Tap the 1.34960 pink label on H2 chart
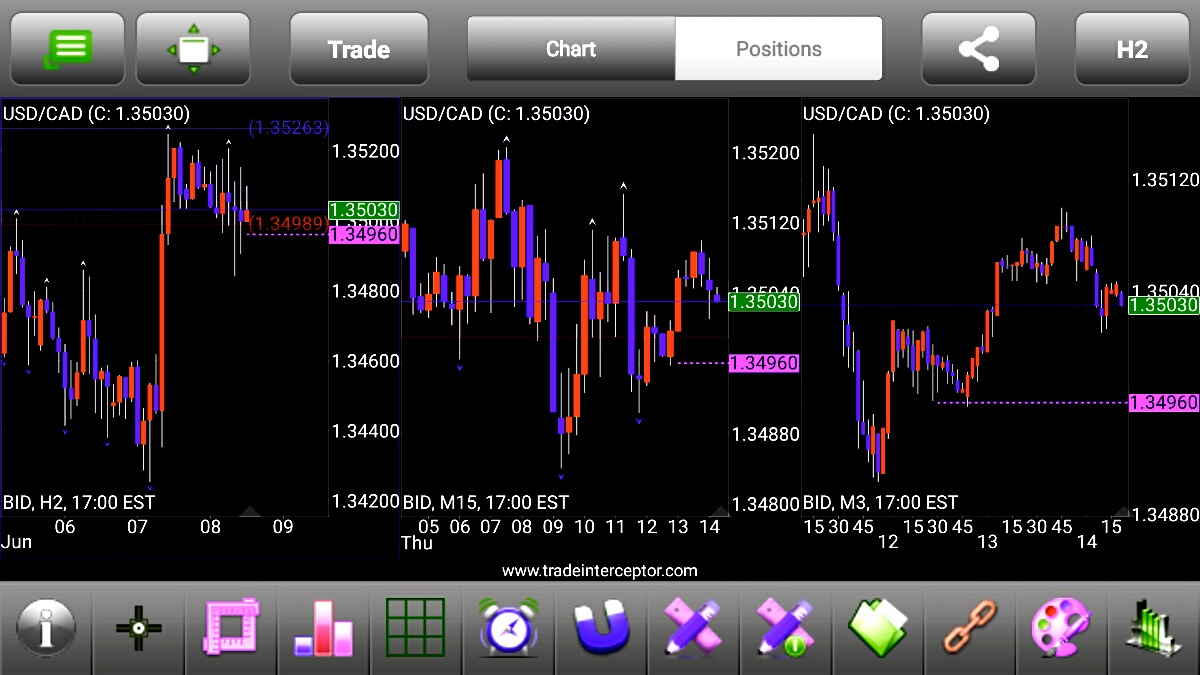Image resolution: width=1200 pixels, height=675 pixels. [x=364, y=234]
